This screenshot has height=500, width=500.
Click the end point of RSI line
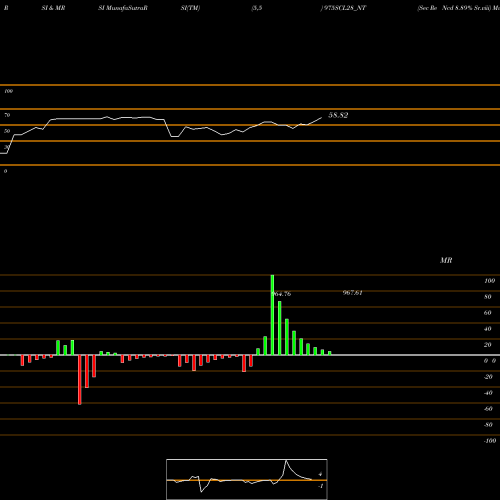tap(321, 117)
